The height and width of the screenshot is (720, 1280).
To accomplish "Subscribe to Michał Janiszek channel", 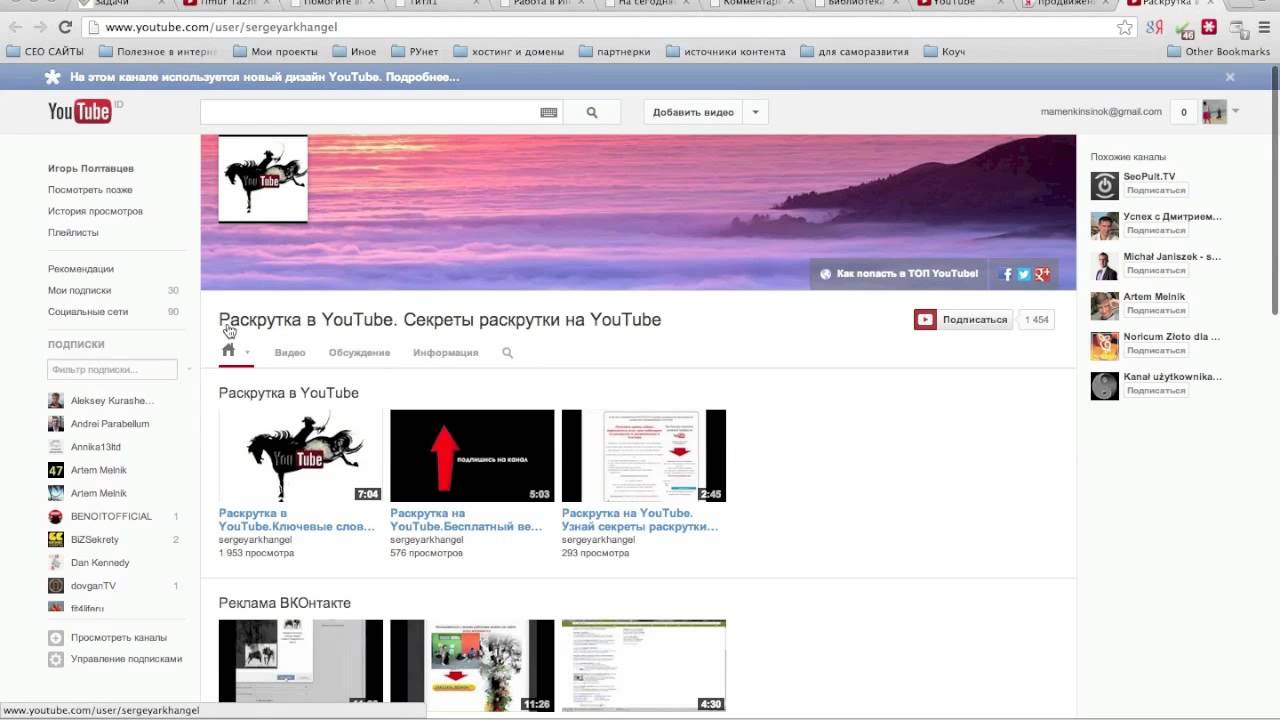I will point(1156,270).
